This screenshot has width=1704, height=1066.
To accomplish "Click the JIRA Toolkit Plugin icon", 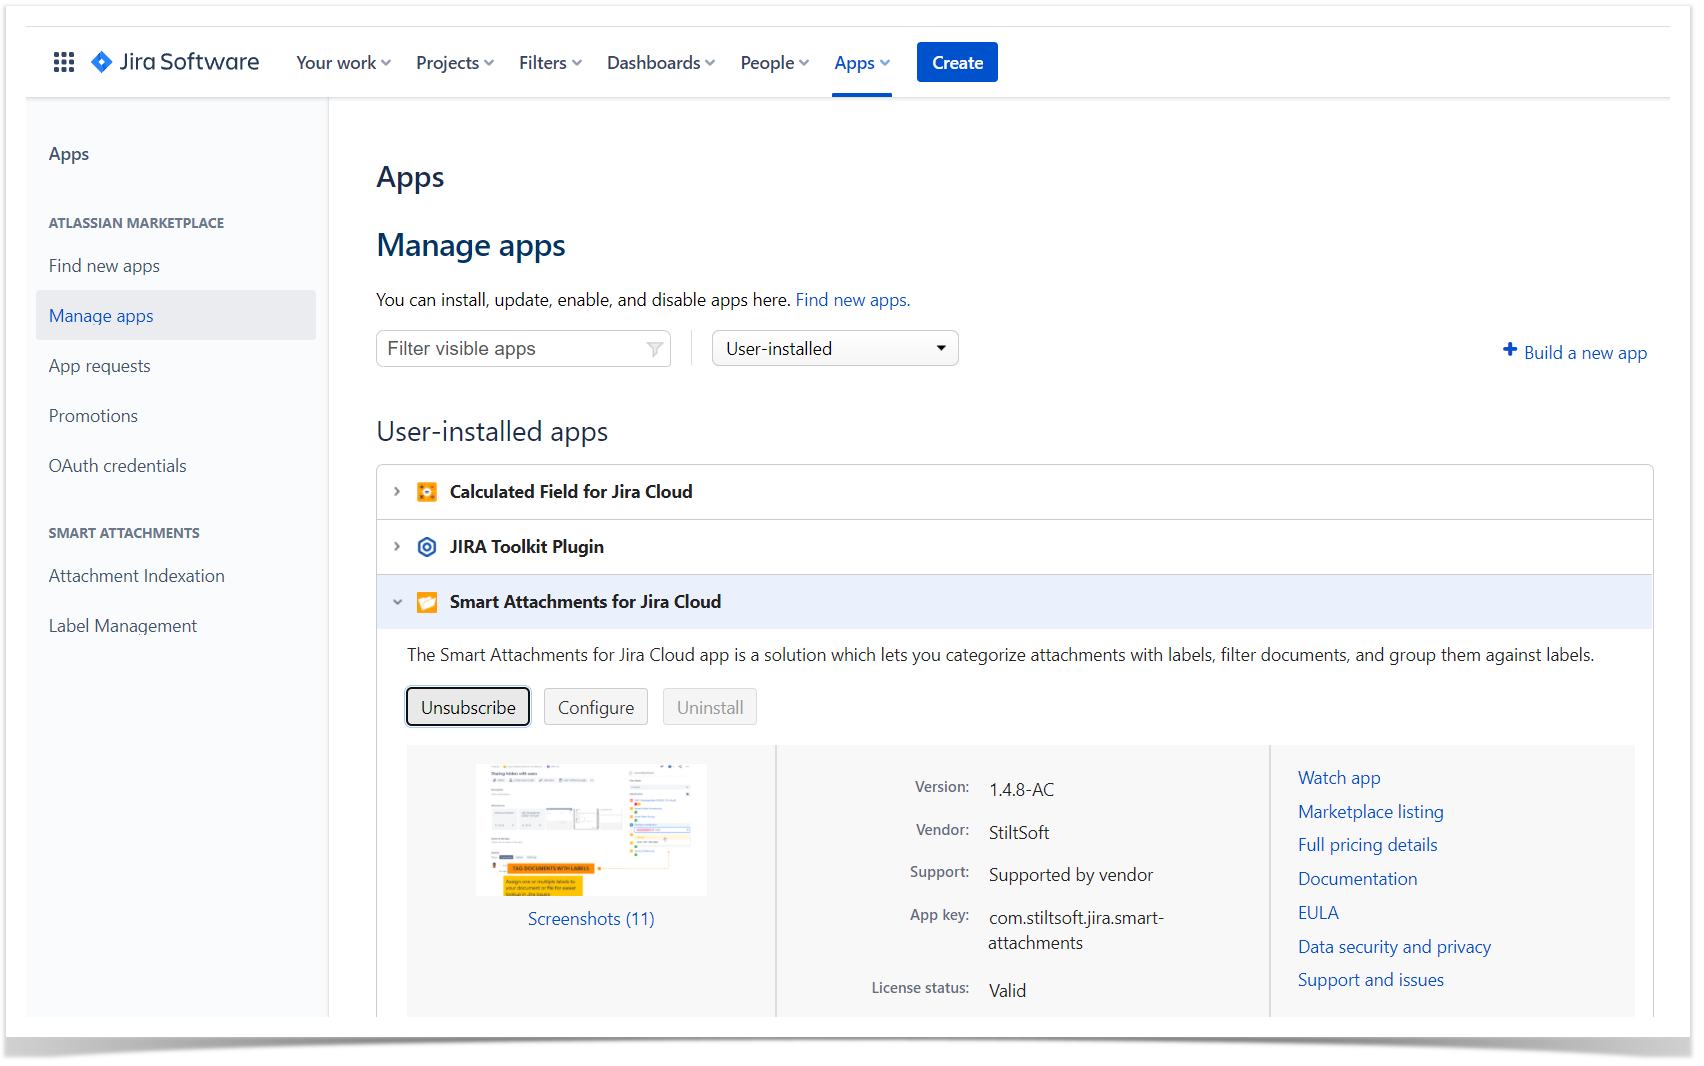I will (427, 547).
